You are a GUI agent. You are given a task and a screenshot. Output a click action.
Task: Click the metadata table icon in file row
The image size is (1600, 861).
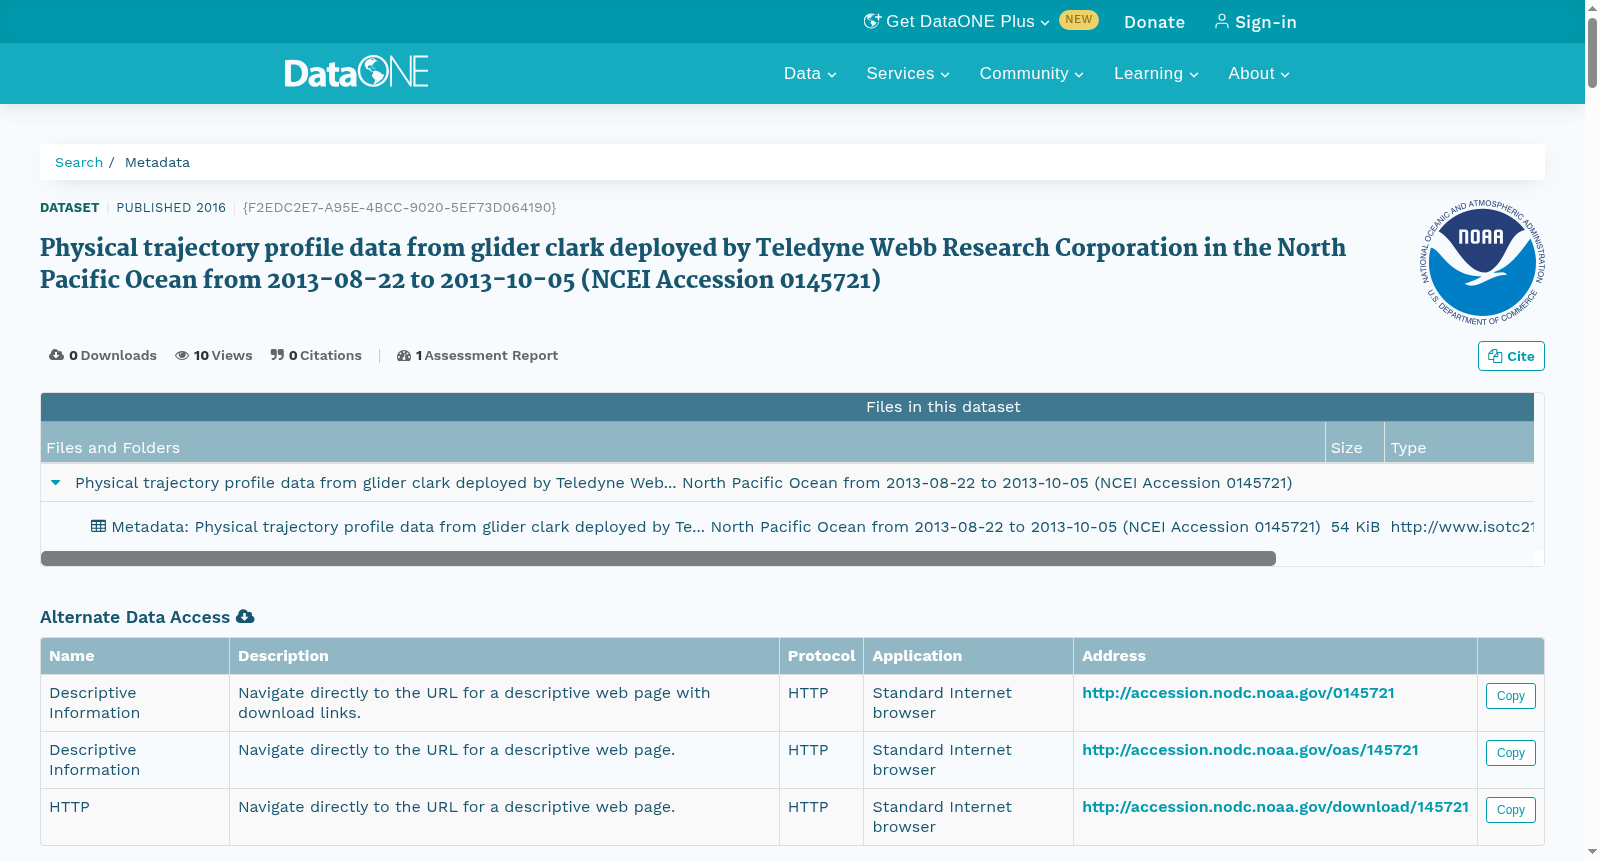click(x=98, y=526)
